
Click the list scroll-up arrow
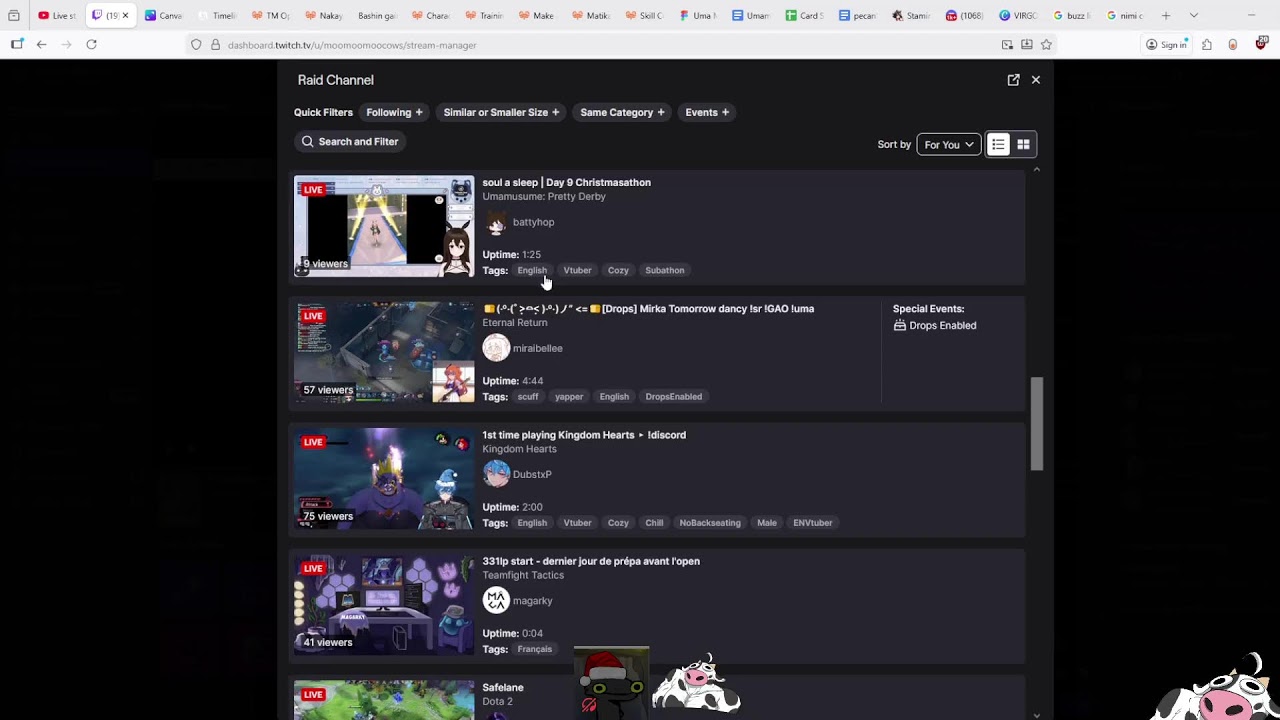[x=1037, y=170]
